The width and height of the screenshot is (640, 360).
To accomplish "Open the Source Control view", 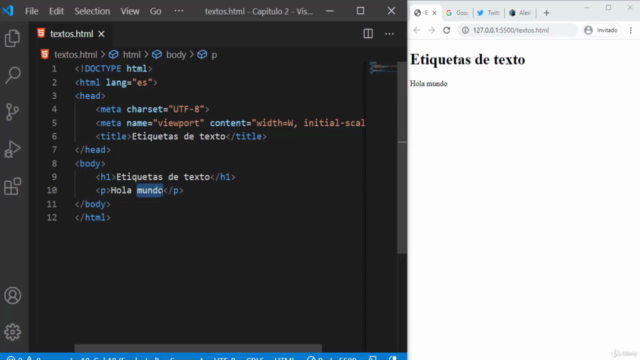I will click(x=13, y=112).
